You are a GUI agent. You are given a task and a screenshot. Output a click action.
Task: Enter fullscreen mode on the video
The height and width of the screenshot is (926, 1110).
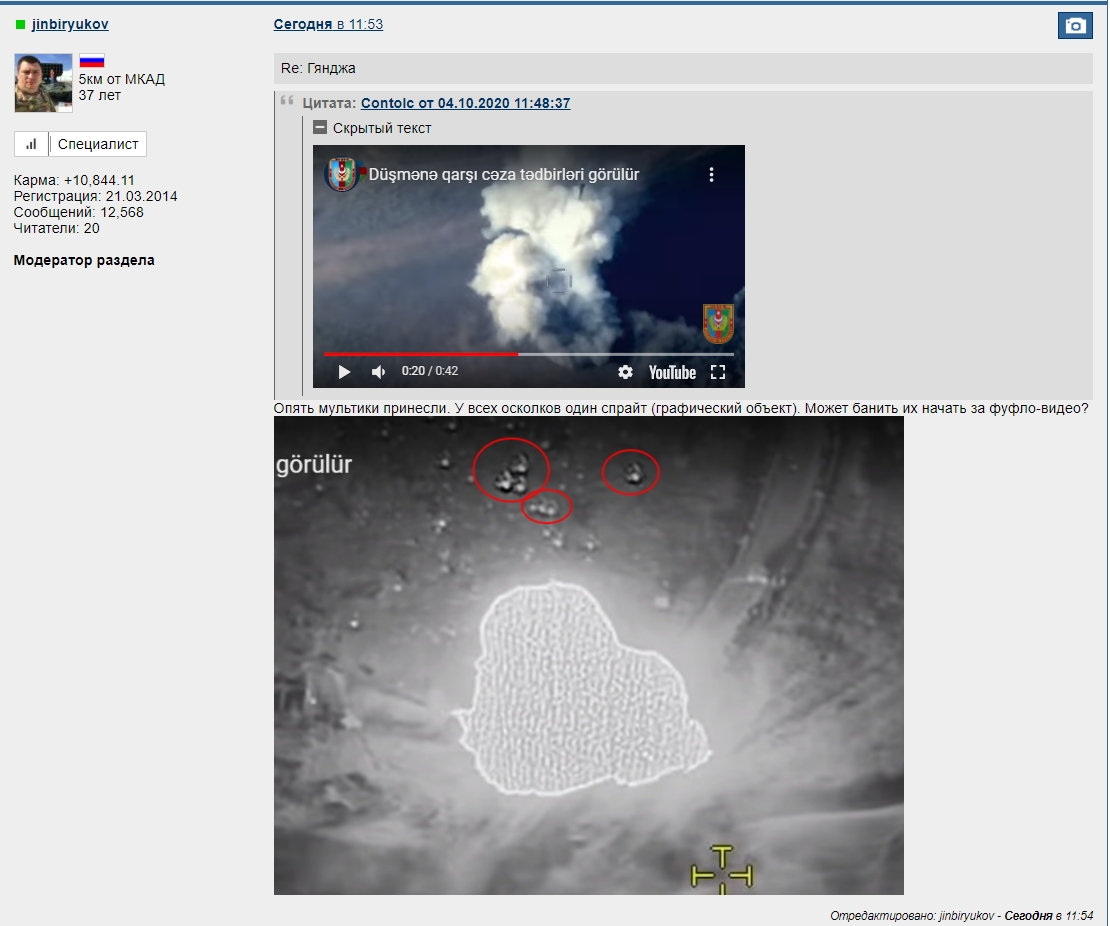717,372
